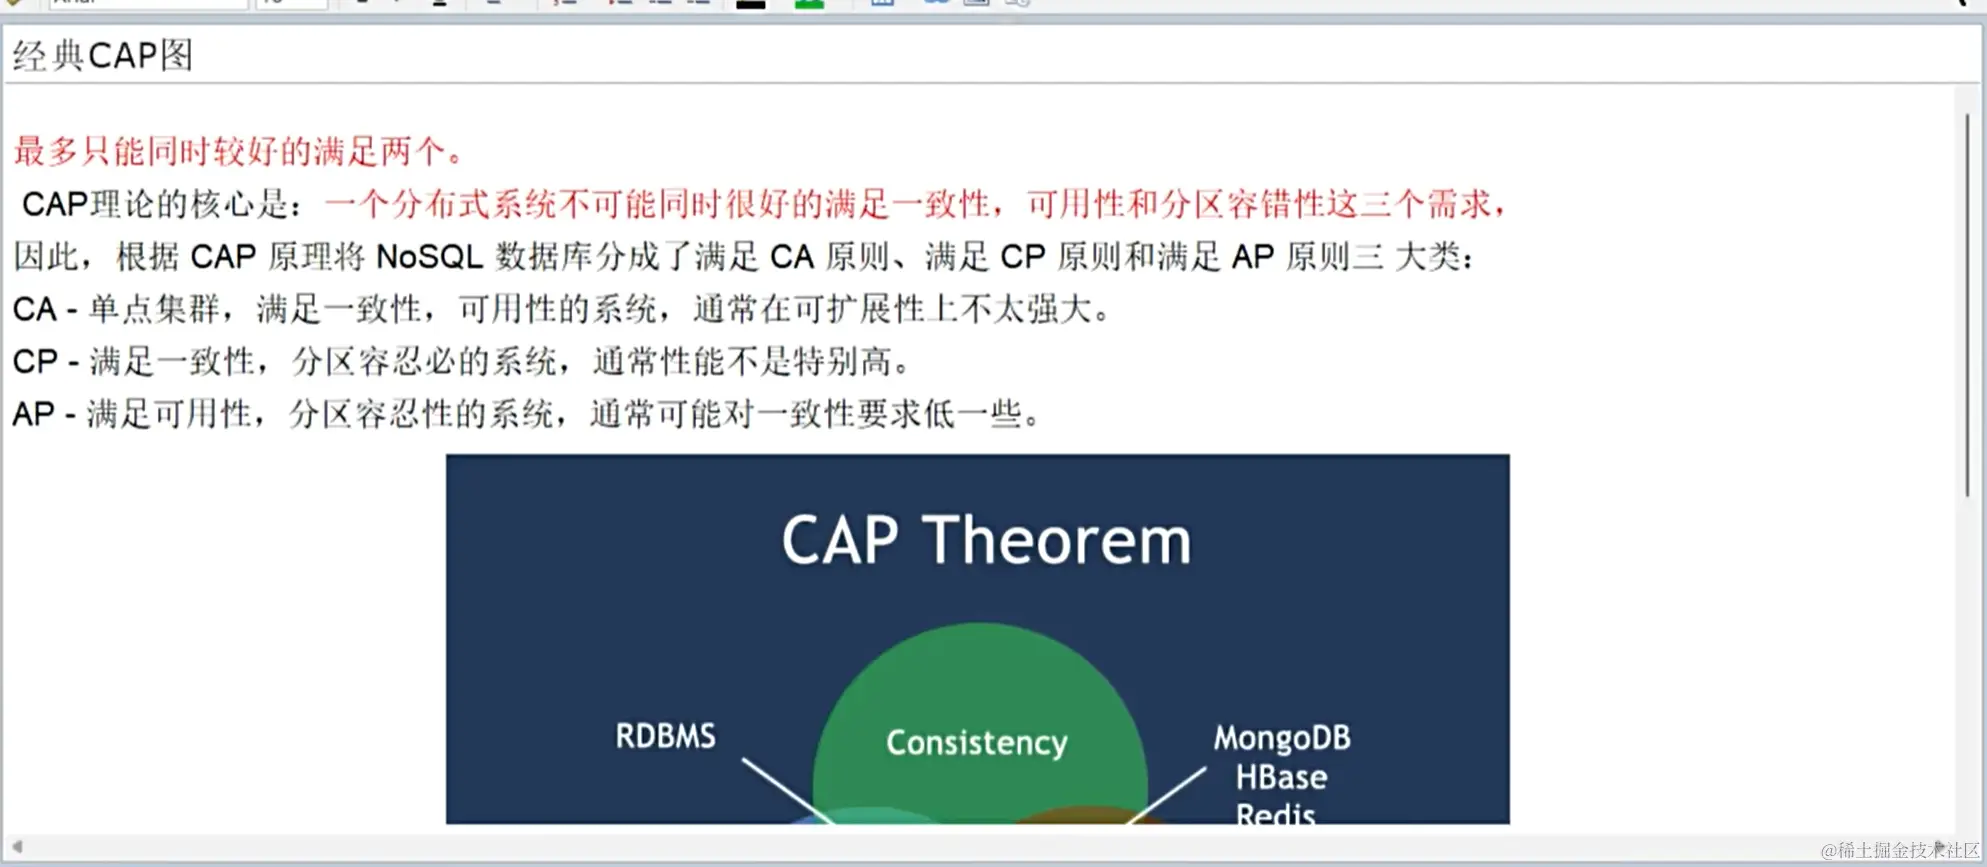Click the numbered list icon with red marks
The height and width of the screenshot is (867, 1987).
click(565, 3)
